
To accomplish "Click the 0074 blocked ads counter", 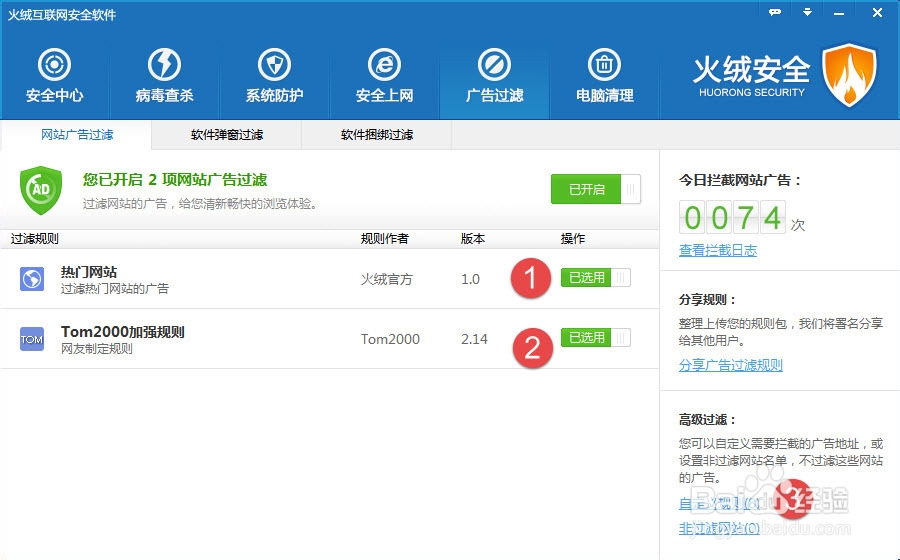I will [x=732, y=217].
